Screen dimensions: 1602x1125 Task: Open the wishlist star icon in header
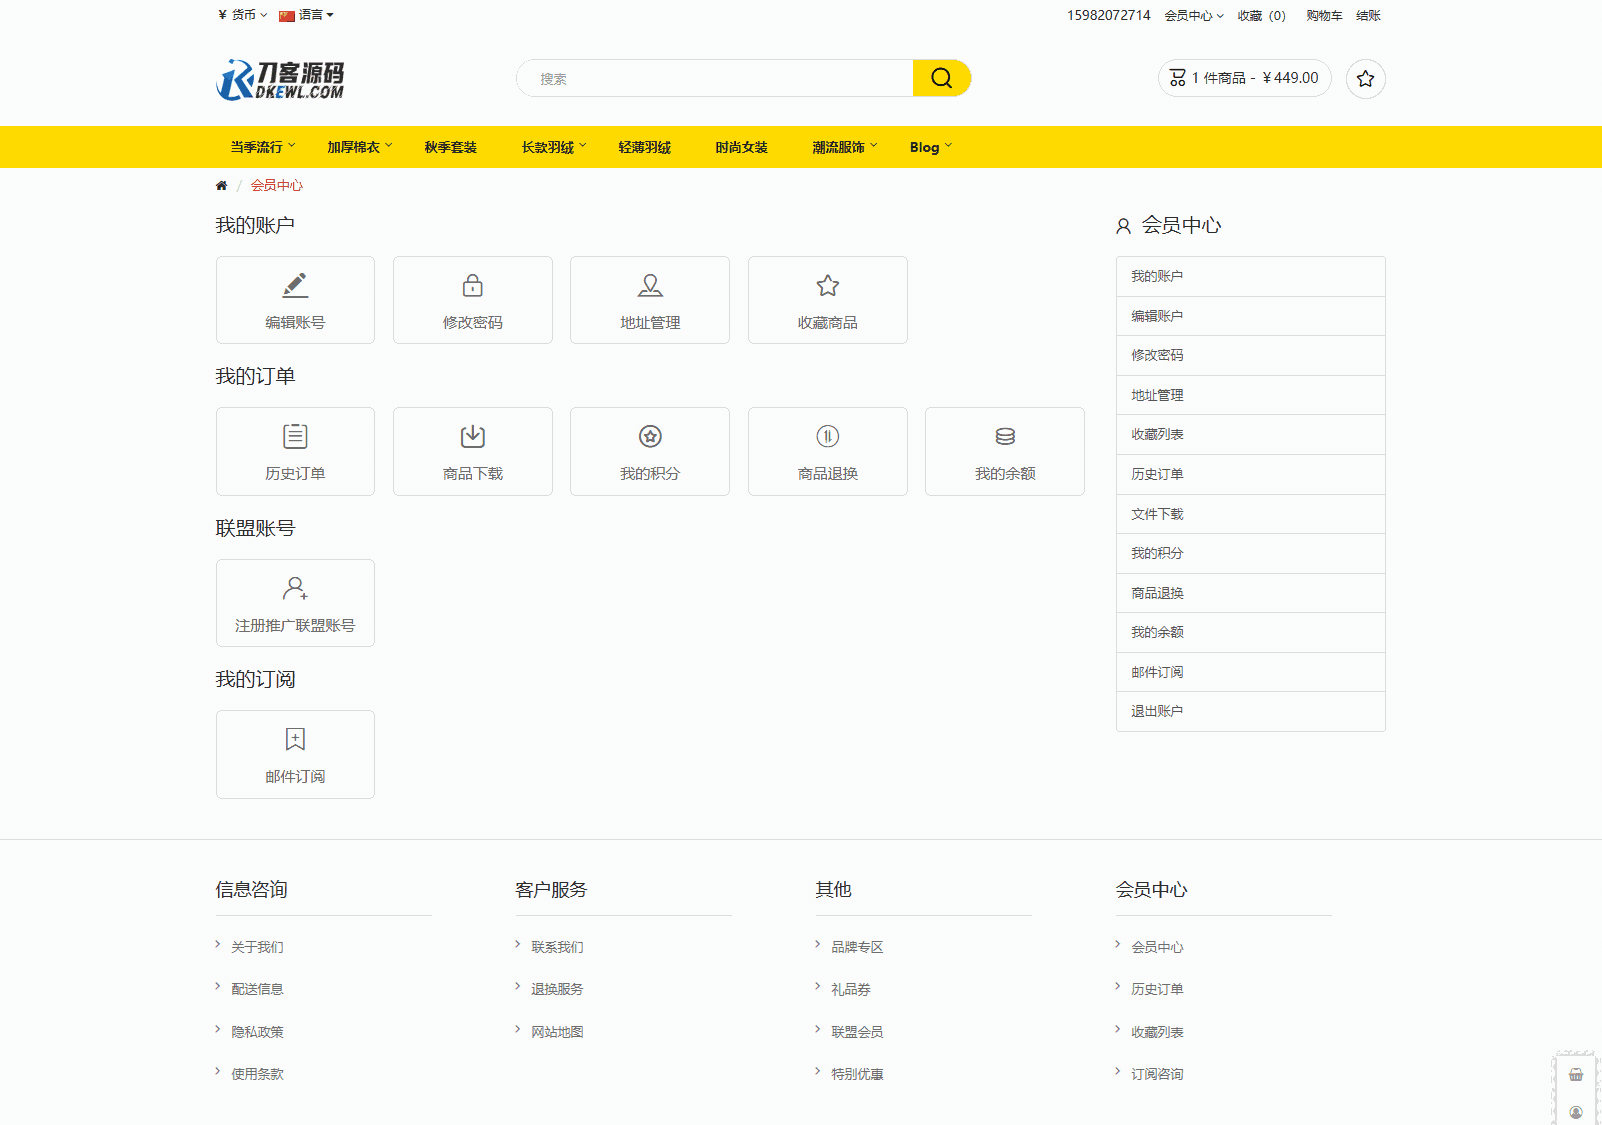[1365, 79]
